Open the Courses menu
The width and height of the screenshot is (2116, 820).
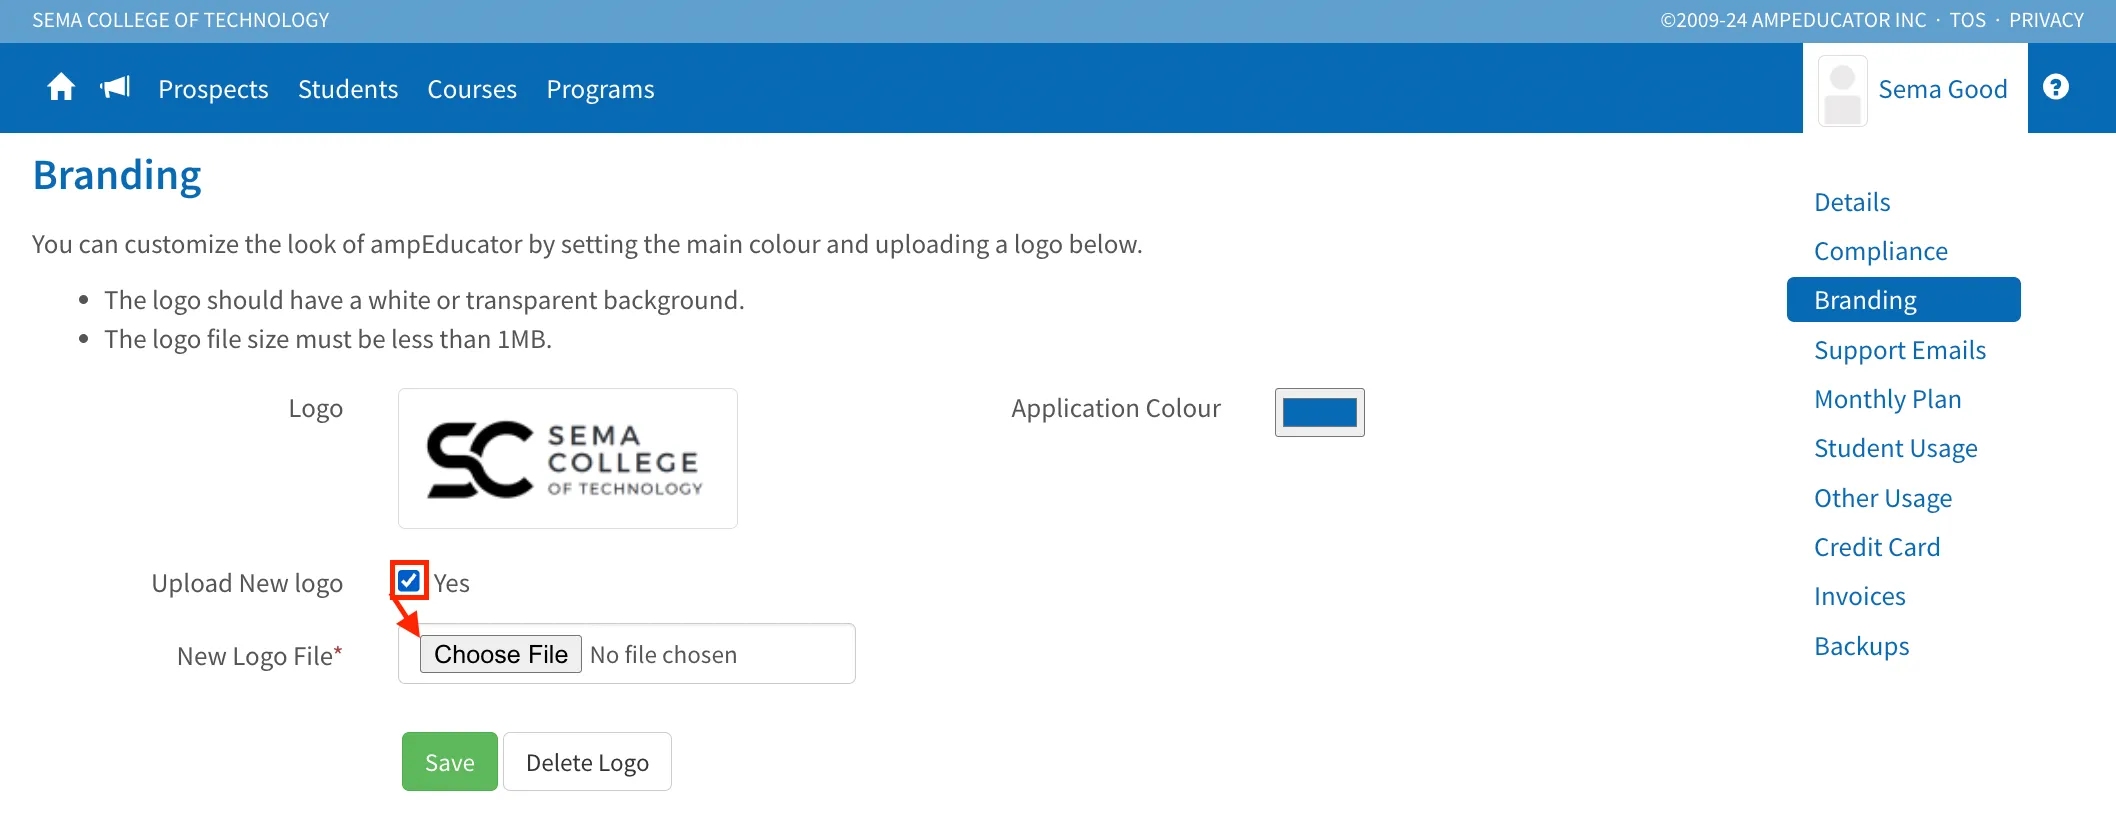[x=472, y=89]
